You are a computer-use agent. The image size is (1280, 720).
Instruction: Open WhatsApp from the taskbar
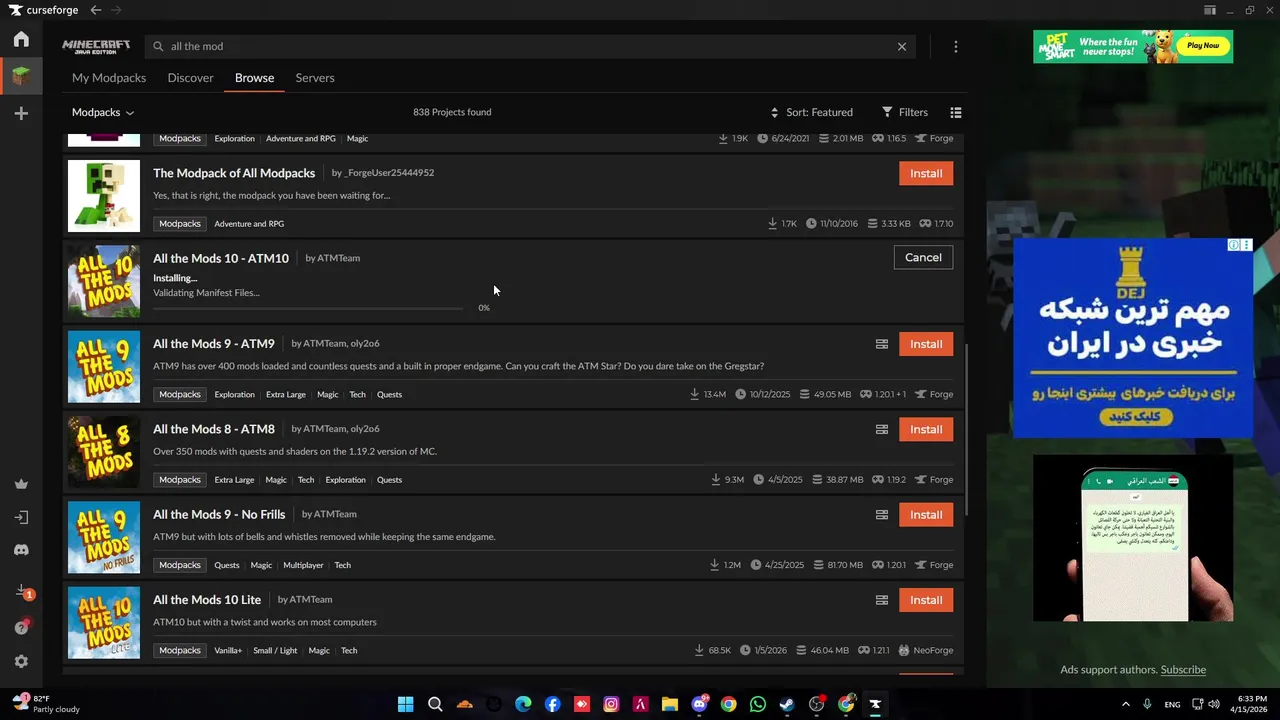[x=757, y=704]
